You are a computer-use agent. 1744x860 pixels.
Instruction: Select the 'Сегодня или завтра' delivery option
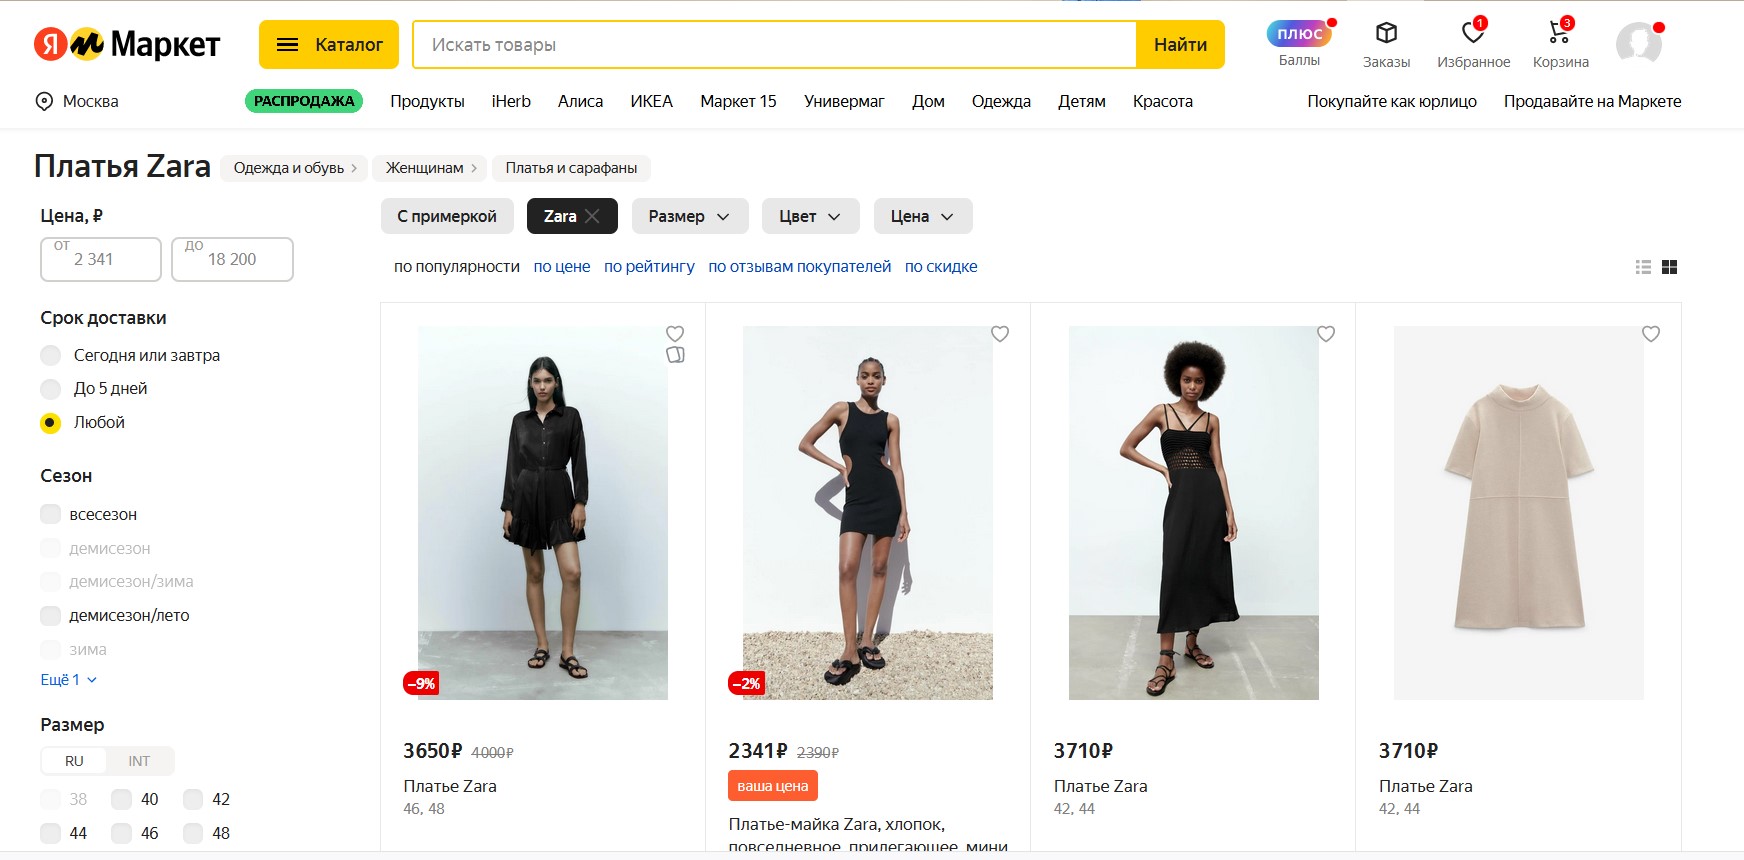click(x=50, y=355)
